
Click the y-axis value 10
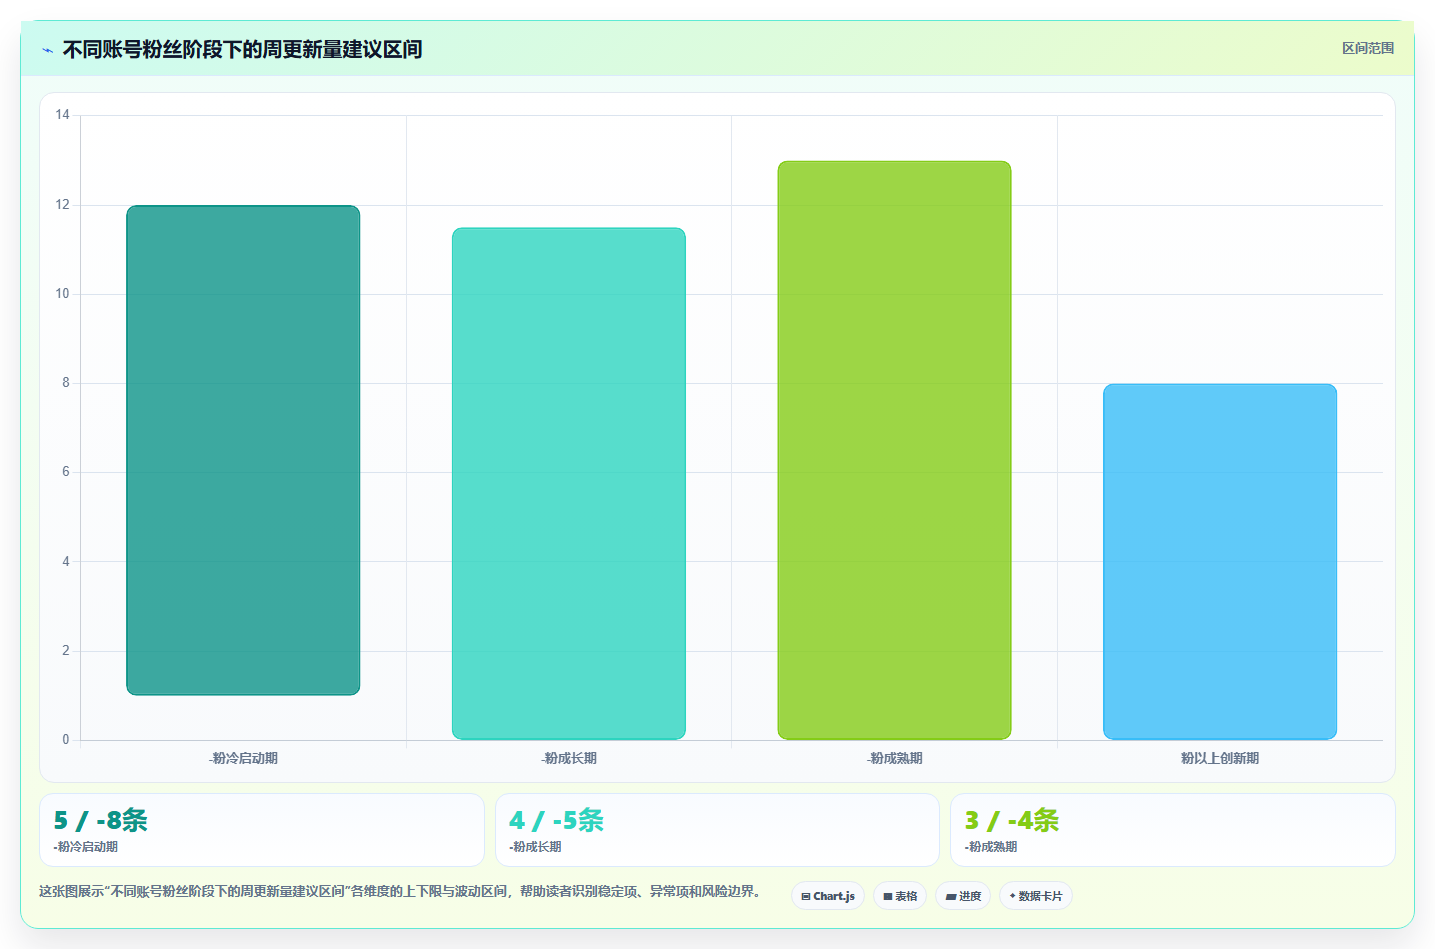(x=63, y=293)
